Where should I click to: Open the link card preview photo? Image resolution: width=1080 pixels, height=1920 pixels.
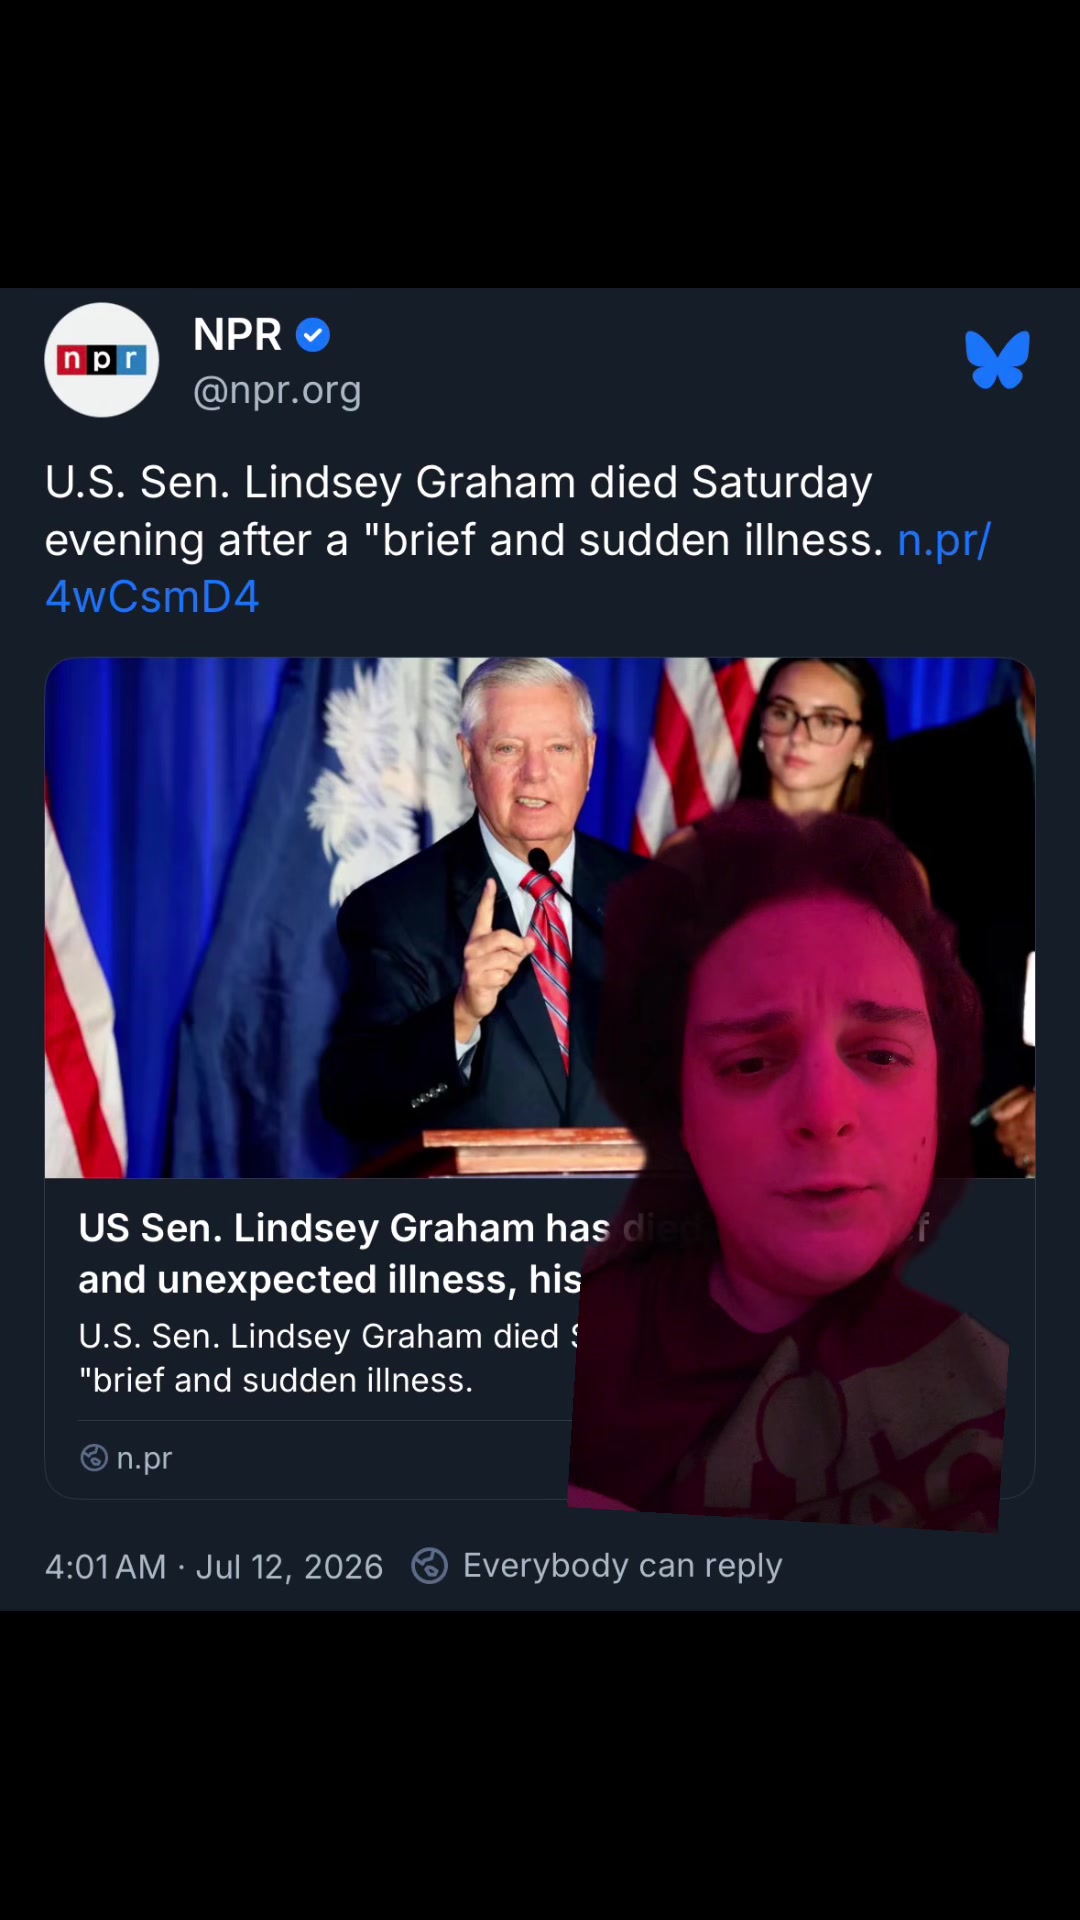click(x=540, y=918)
